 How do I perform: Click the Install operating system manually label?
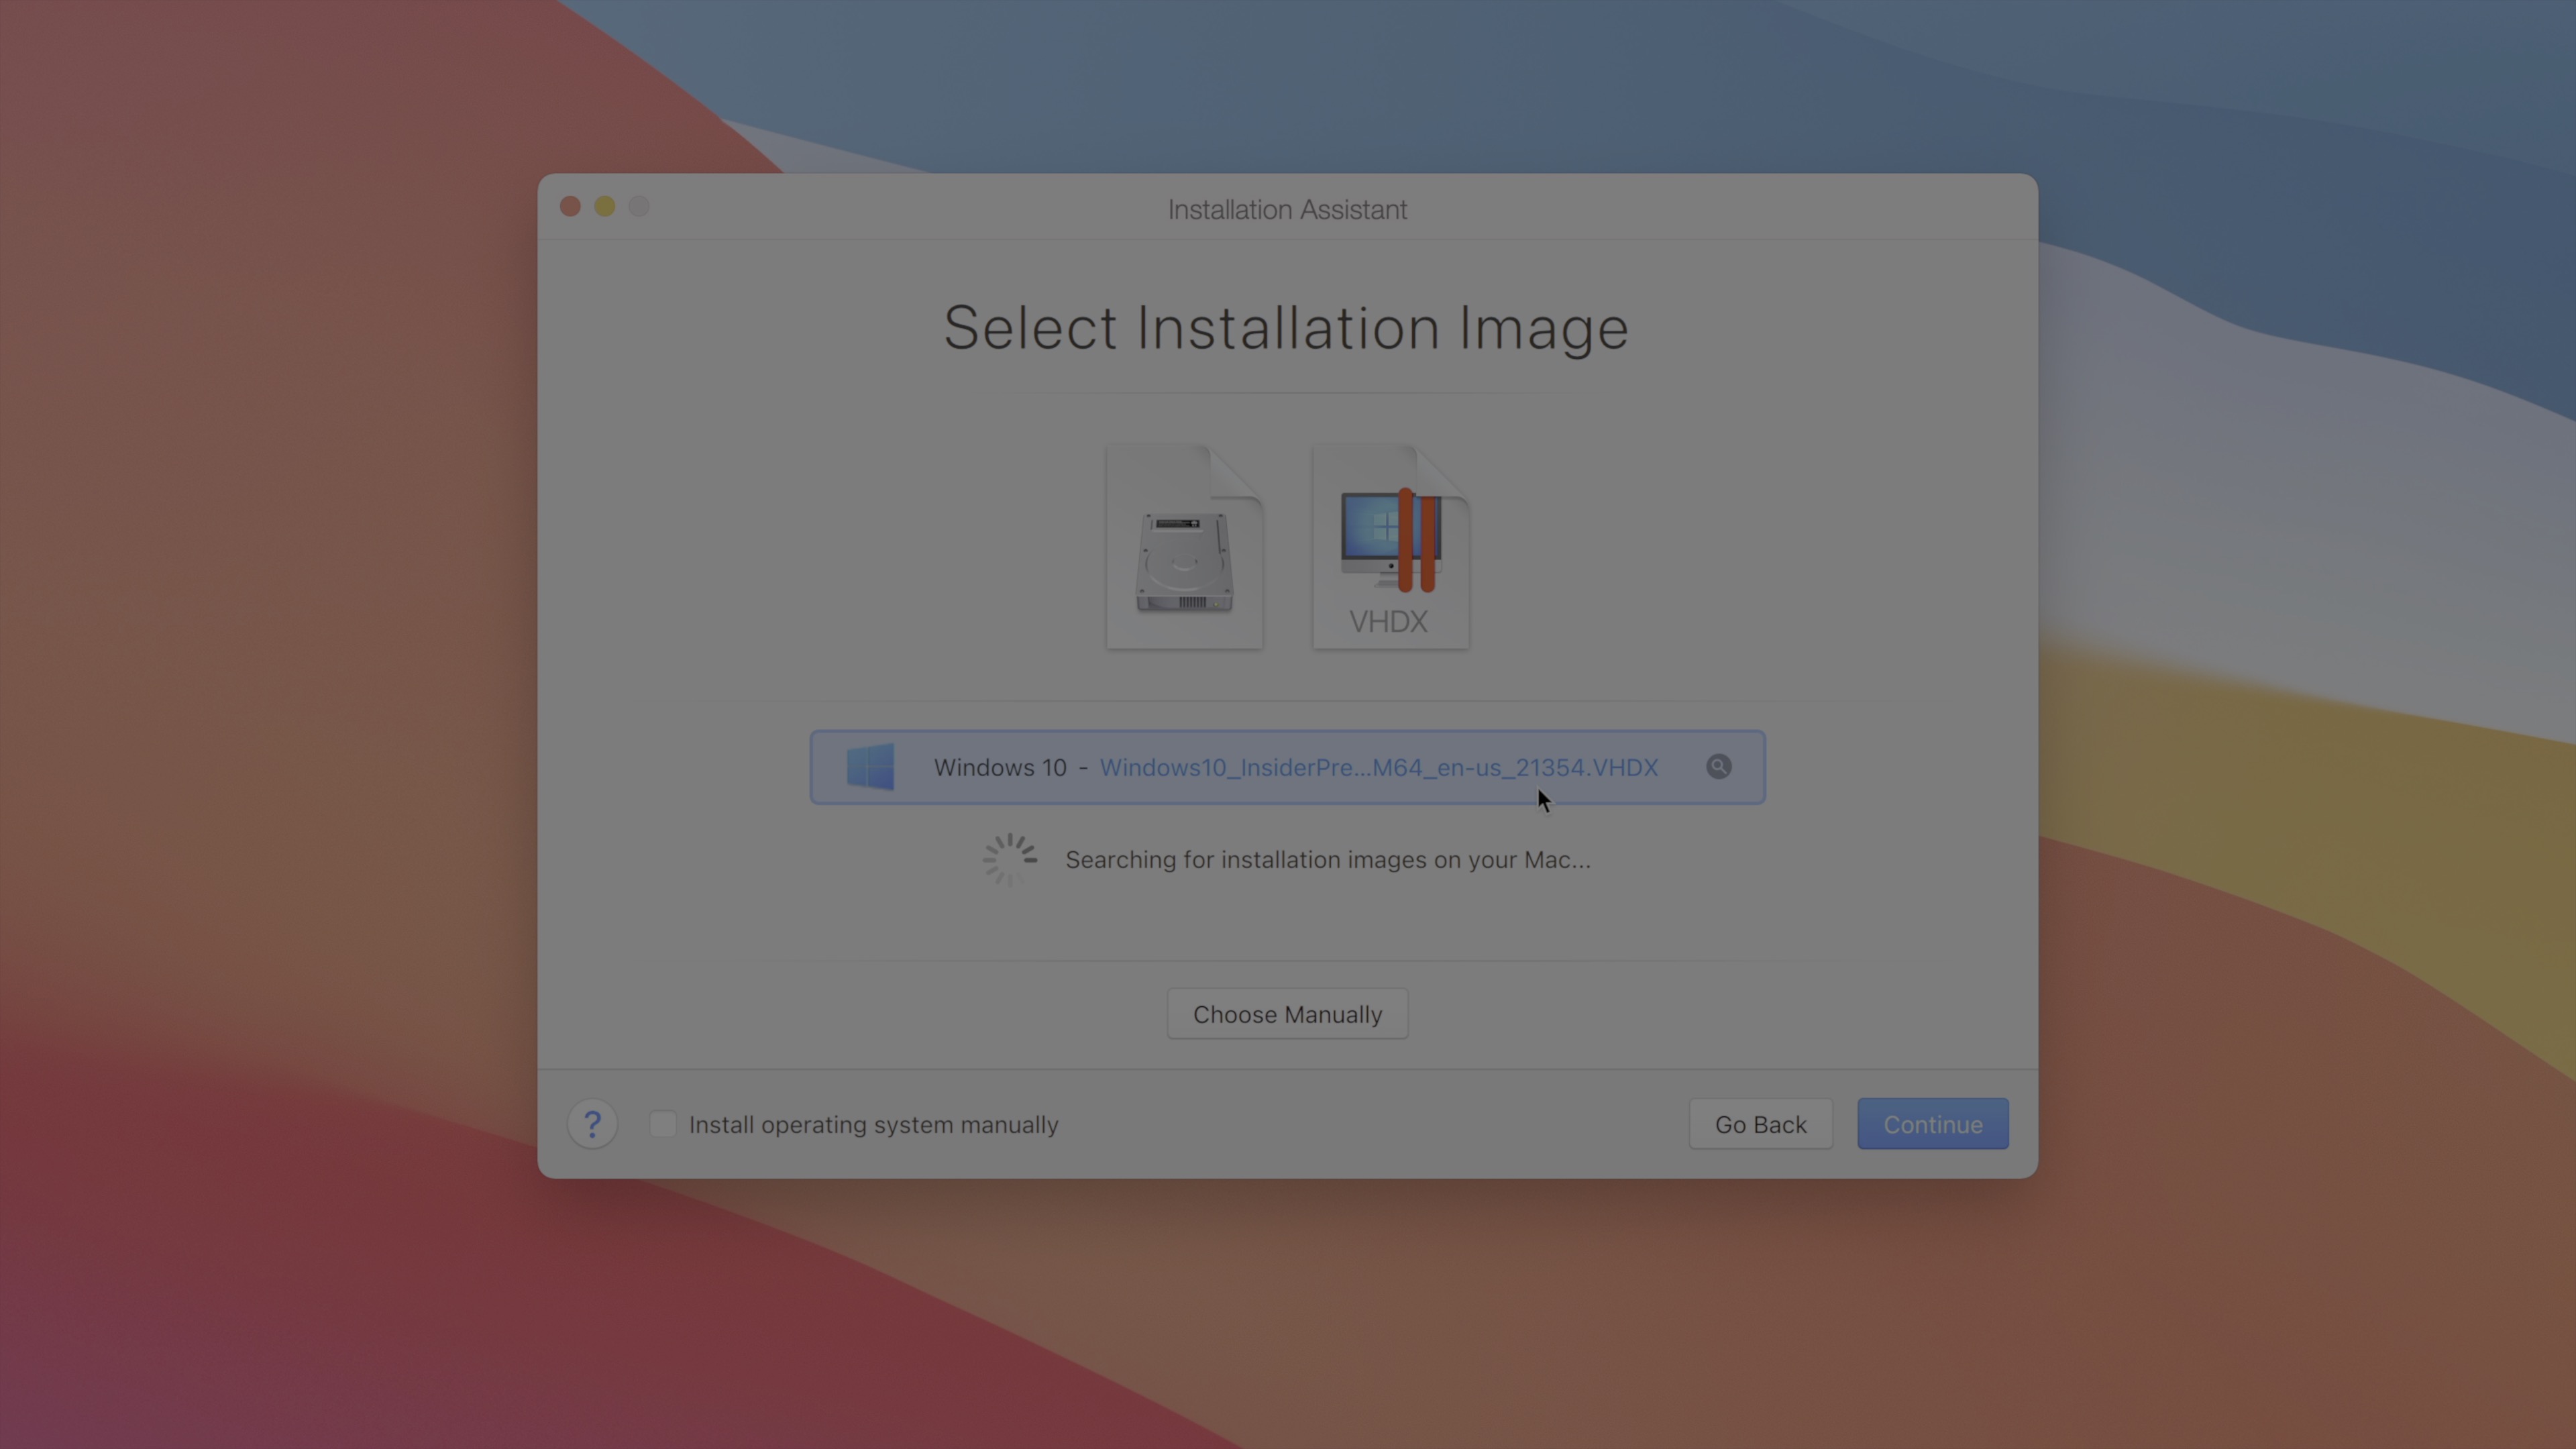click(873, 1125)
